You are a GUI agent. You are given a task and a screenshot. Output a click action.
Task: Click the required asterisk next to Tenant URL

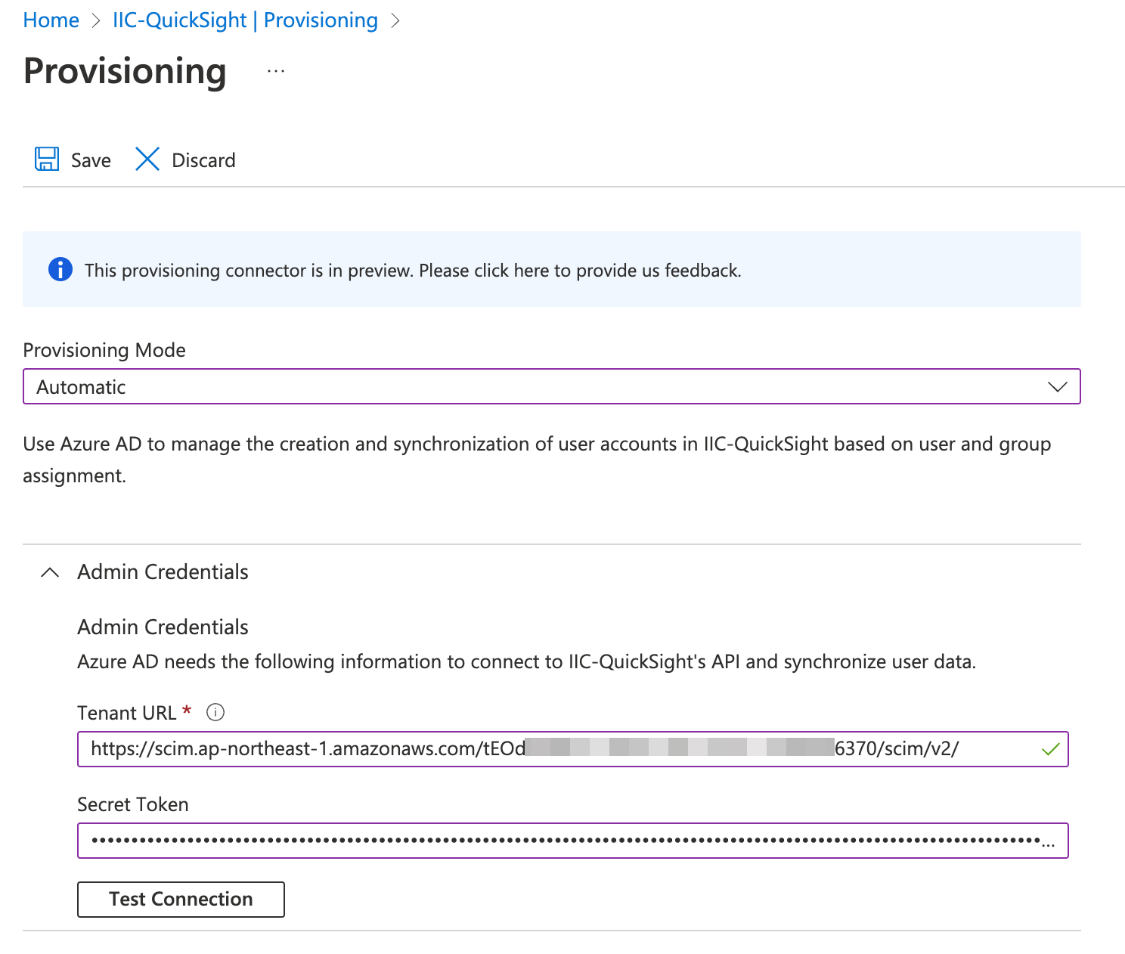187,709
